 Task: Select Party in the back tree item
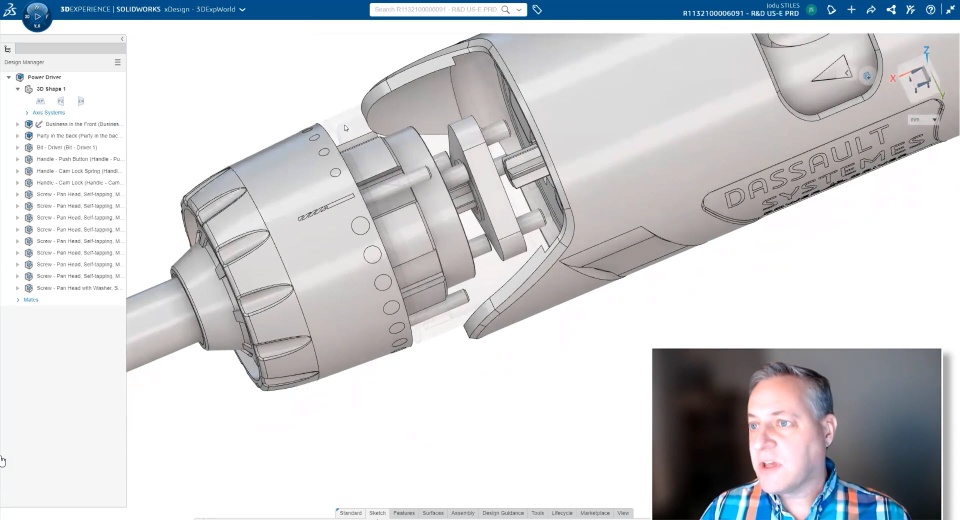[79, 136]
